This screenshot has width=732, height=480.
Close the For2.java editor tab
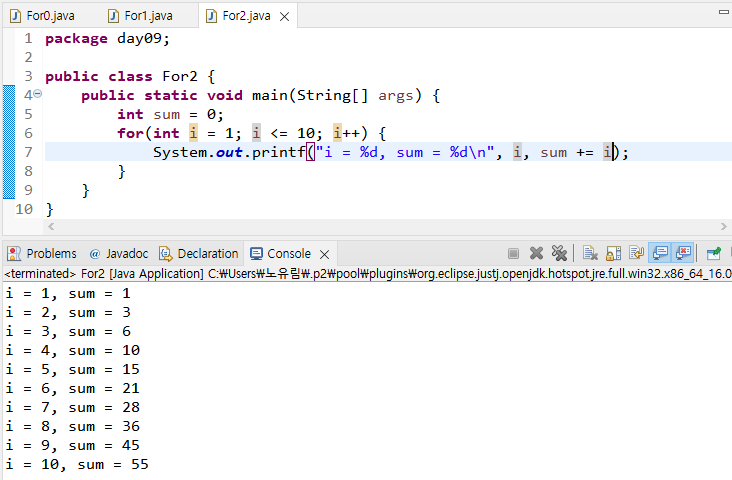pos(284,17)
